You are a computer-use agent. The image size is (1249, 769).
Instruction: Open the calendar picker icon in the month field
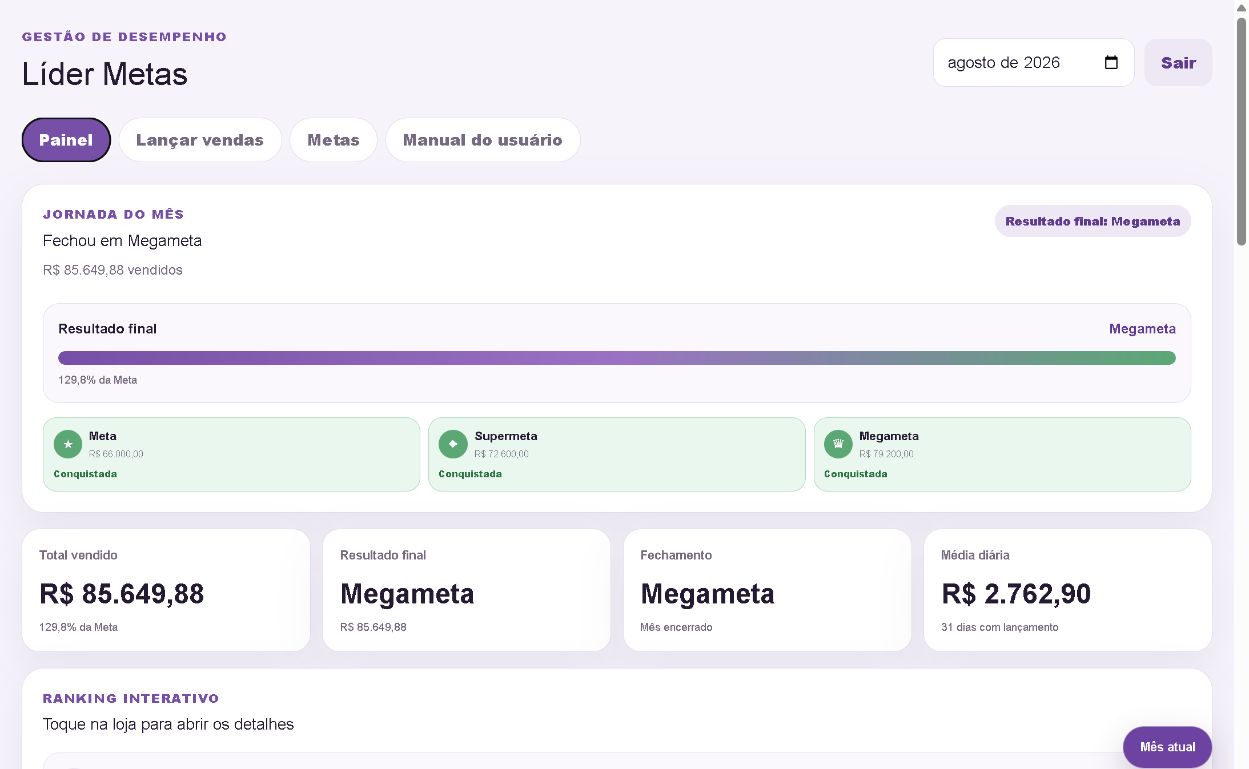[x=1111, y=62]
